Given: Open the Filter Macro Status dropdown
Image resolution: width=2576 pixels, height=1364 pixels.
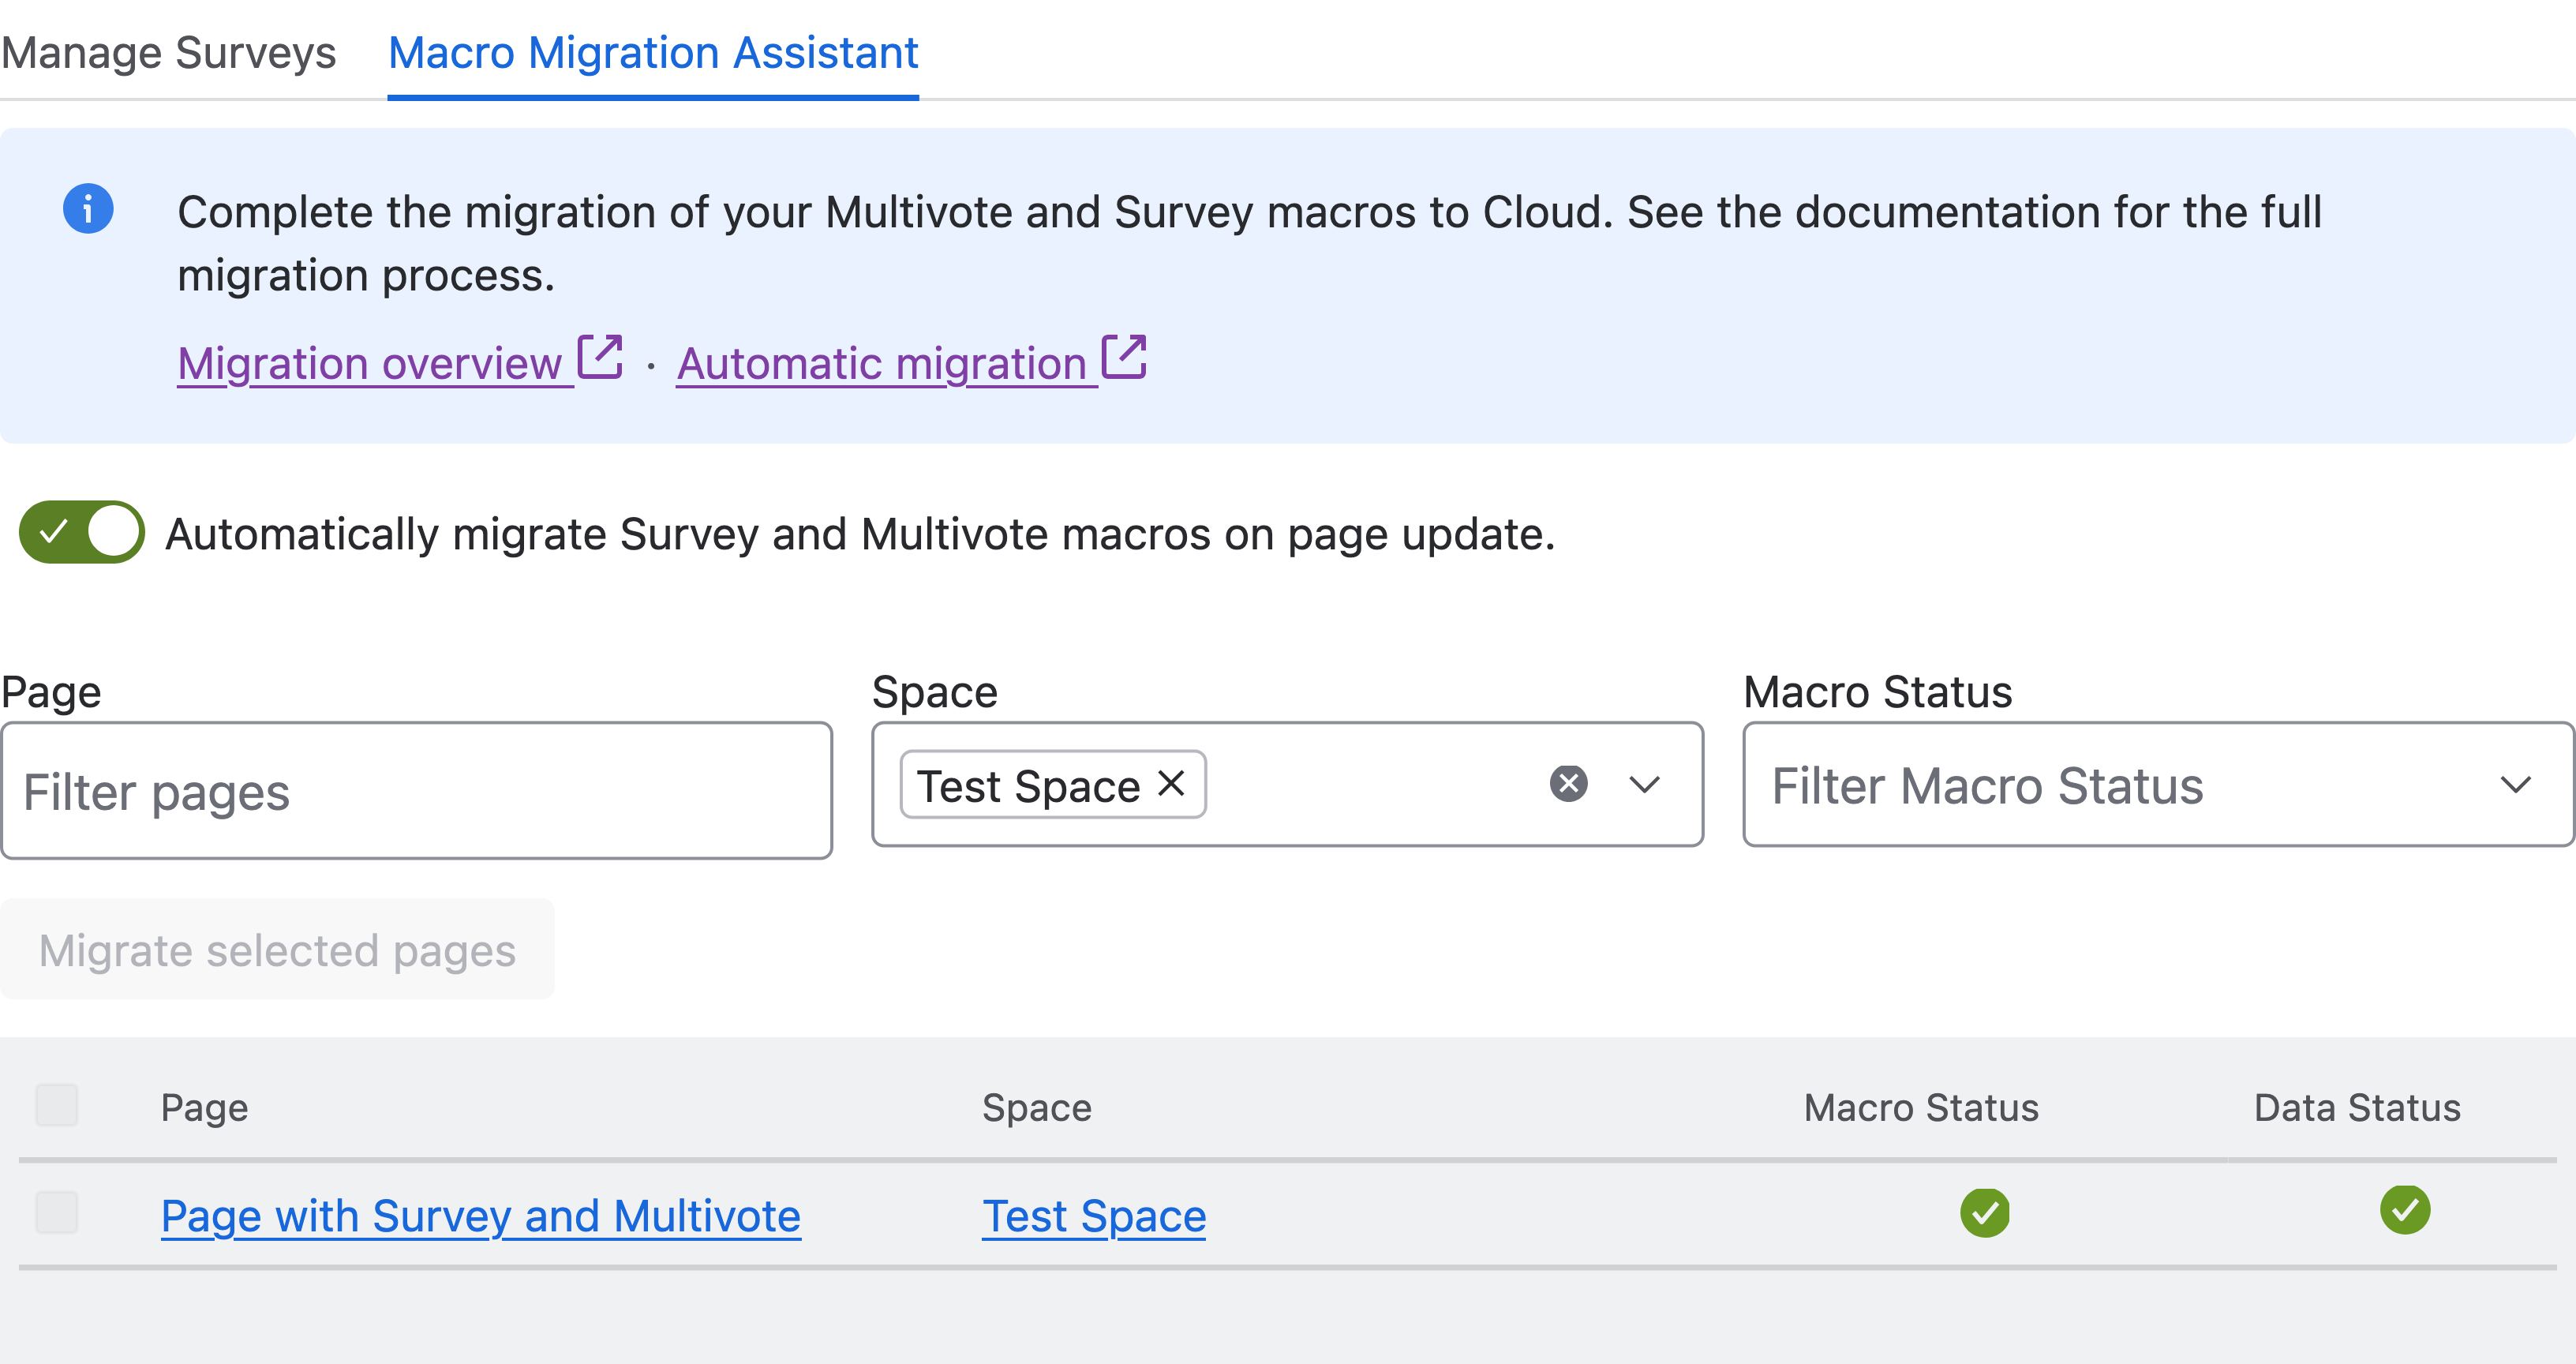Looking at the screenshot, I should click(2158, 784).
